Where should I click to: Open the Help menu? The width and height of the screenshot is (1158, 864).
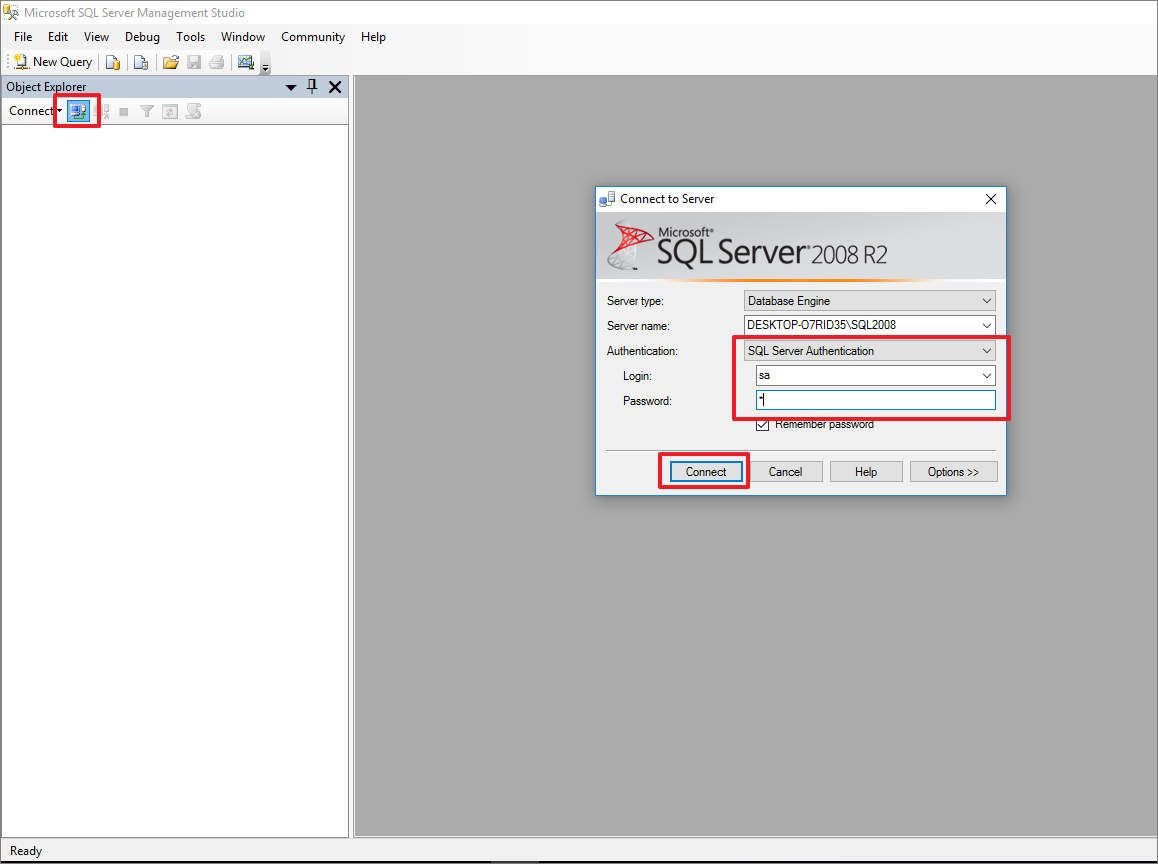click(373, 37)
